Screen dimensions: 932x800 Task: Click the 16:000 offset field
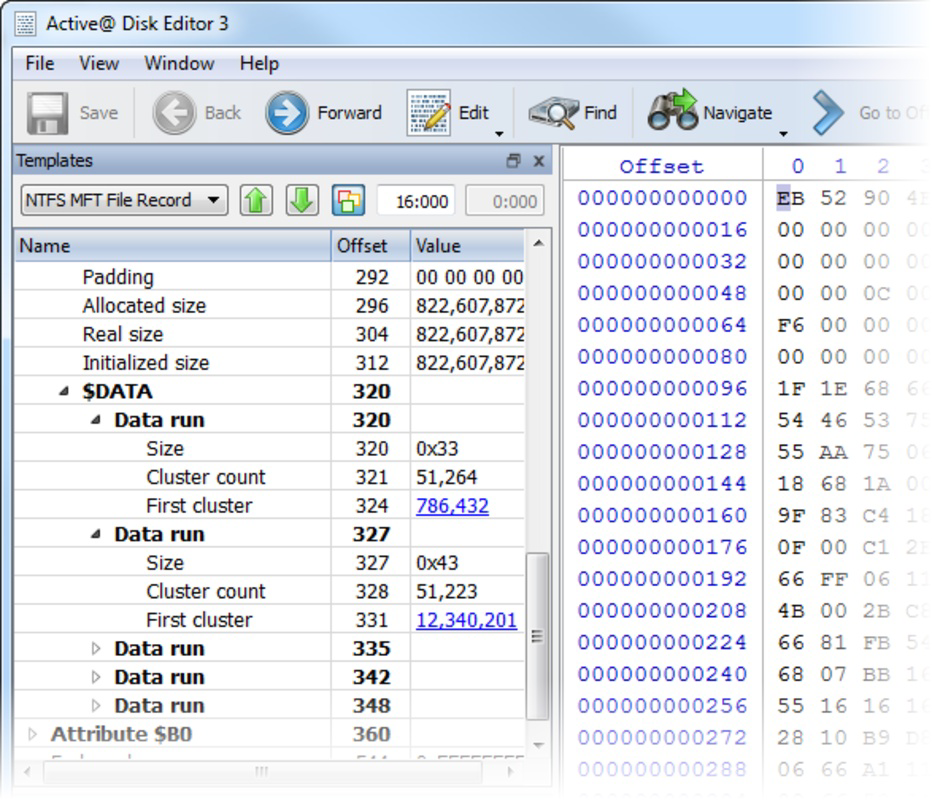coord(416,201)
